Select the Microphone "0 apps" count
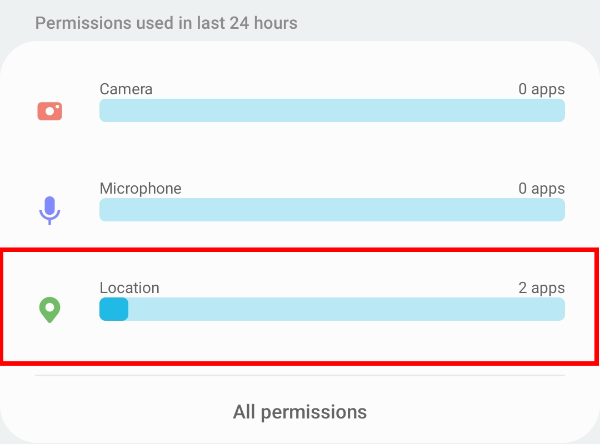 coord(541,188)
